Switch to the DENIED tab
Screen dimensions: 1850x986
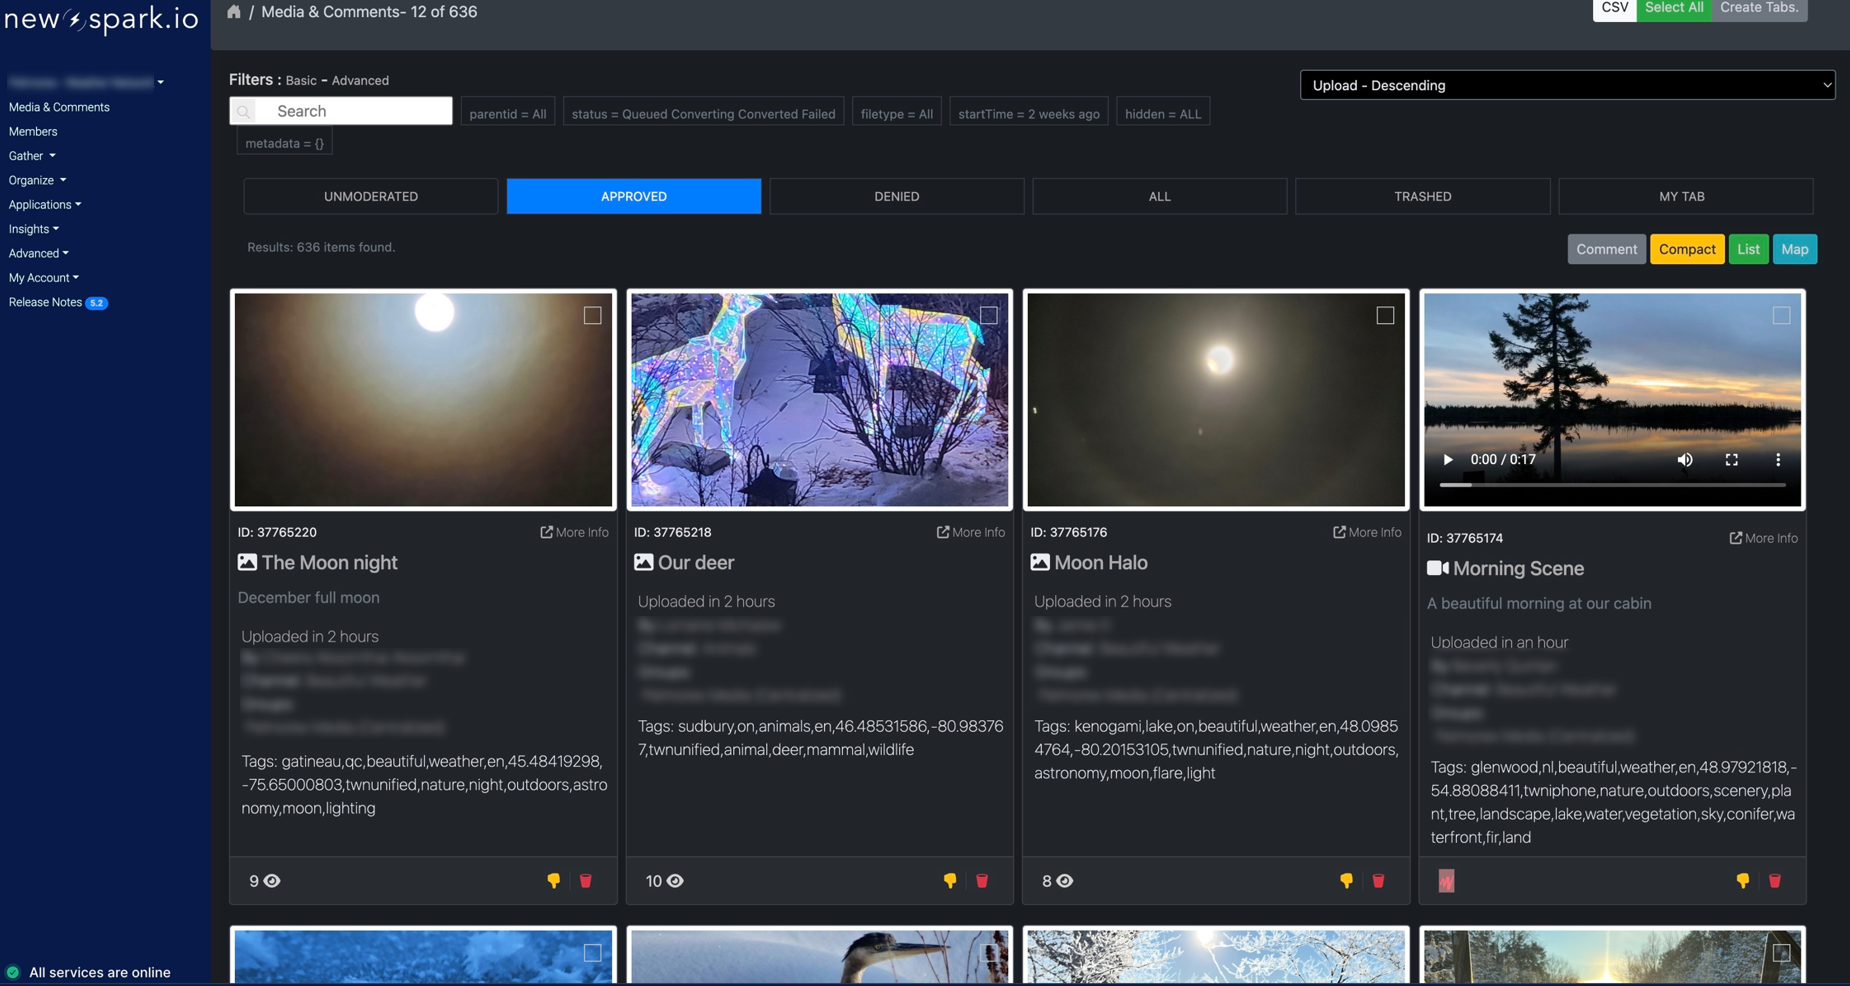click(x=895, y=195)
